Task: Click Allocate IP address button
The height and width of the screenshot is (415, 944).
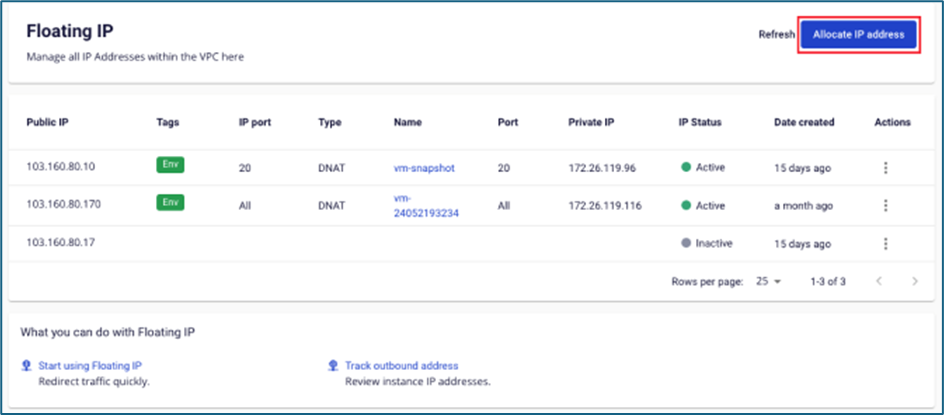Action: pos(858,34)
